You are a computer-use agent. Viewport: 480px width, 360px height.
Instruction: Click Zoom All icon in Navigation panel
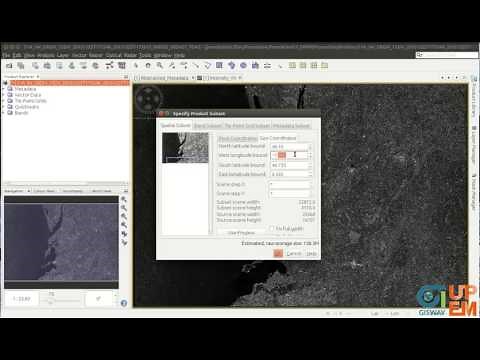(124, 225)
